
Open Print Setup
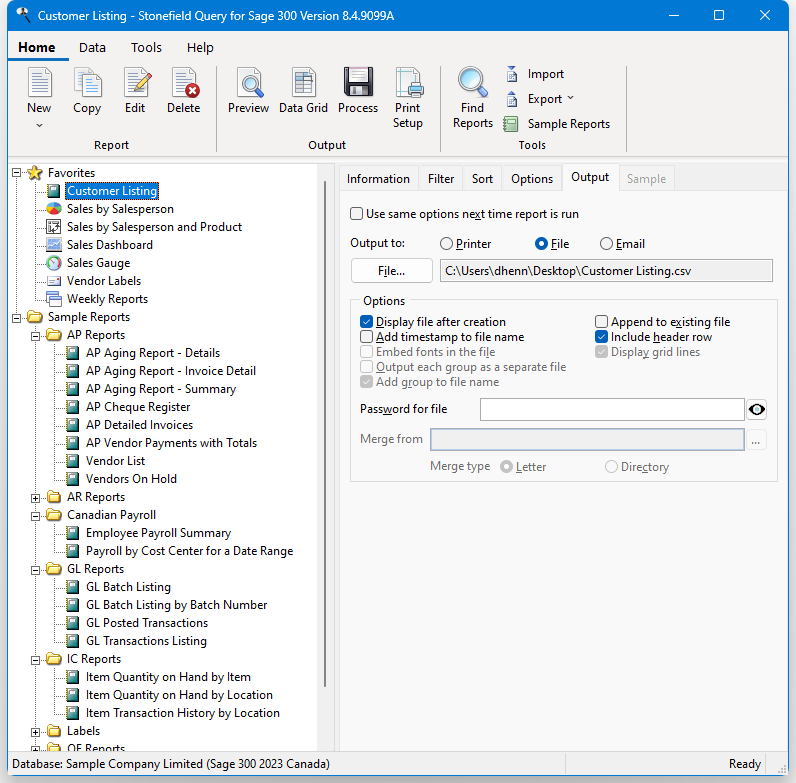pyautogui.click(x=408, y=98)
